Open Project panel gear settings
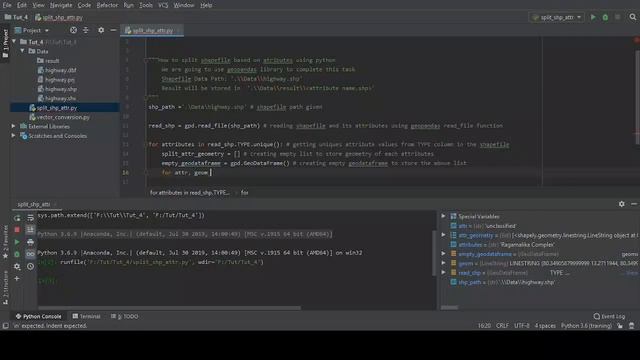The height and width of the screenshot is (360, 640). tap(101, 30)
